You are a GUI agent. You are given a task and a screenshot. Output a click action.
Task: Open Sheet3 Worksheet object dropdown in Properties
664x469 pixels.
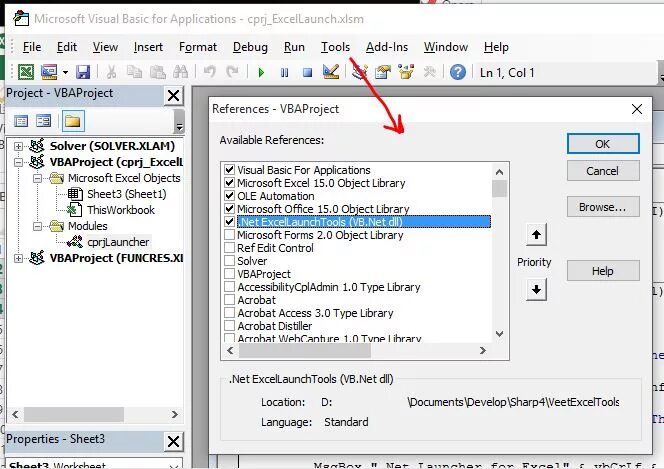pyautogui.click(x=174, y=465)
